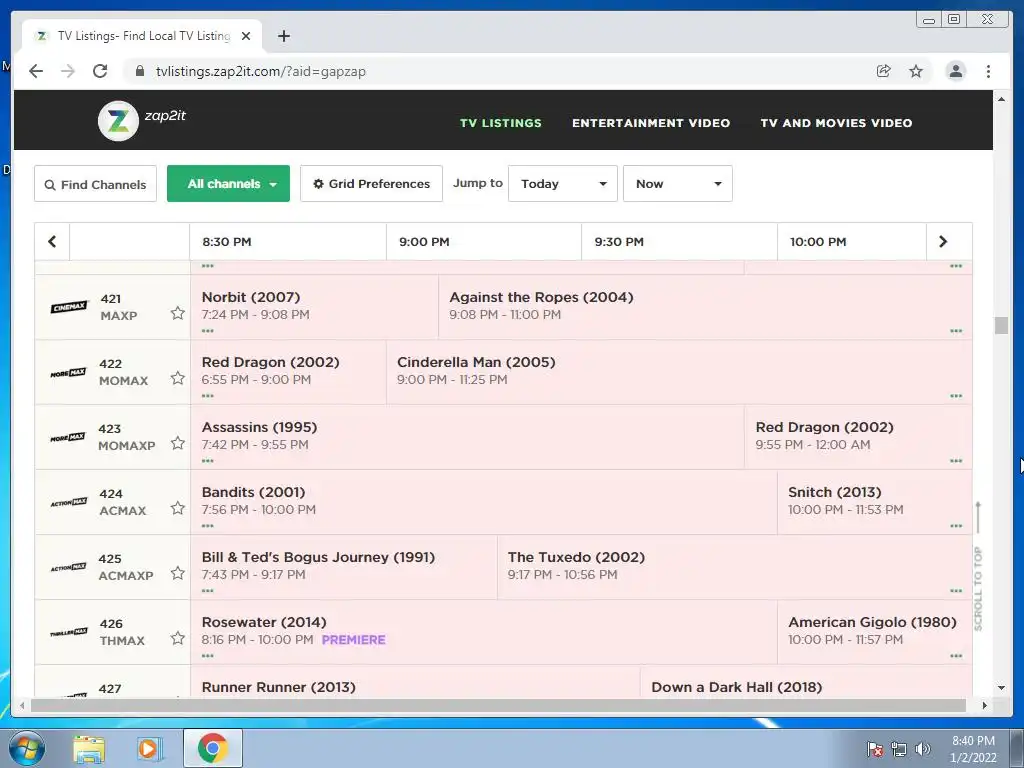
Task: Click the horizontal scrollbar thumb
Action: (x=498, y=705)
